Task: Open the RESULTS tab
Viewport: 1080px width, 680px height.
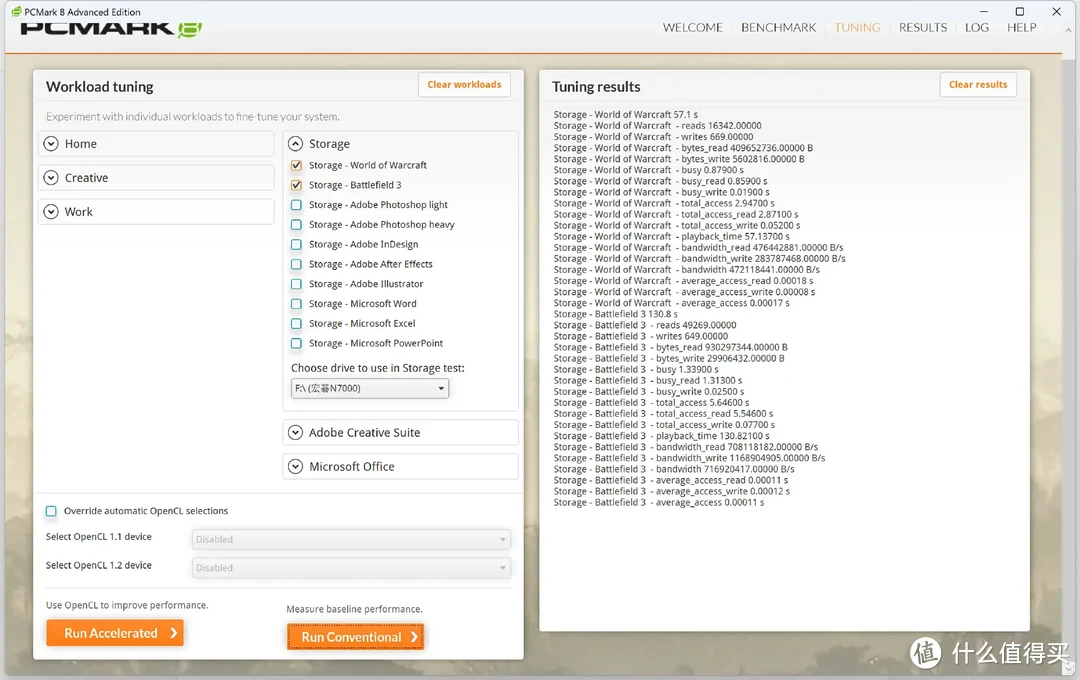Action: coord(923,28)
